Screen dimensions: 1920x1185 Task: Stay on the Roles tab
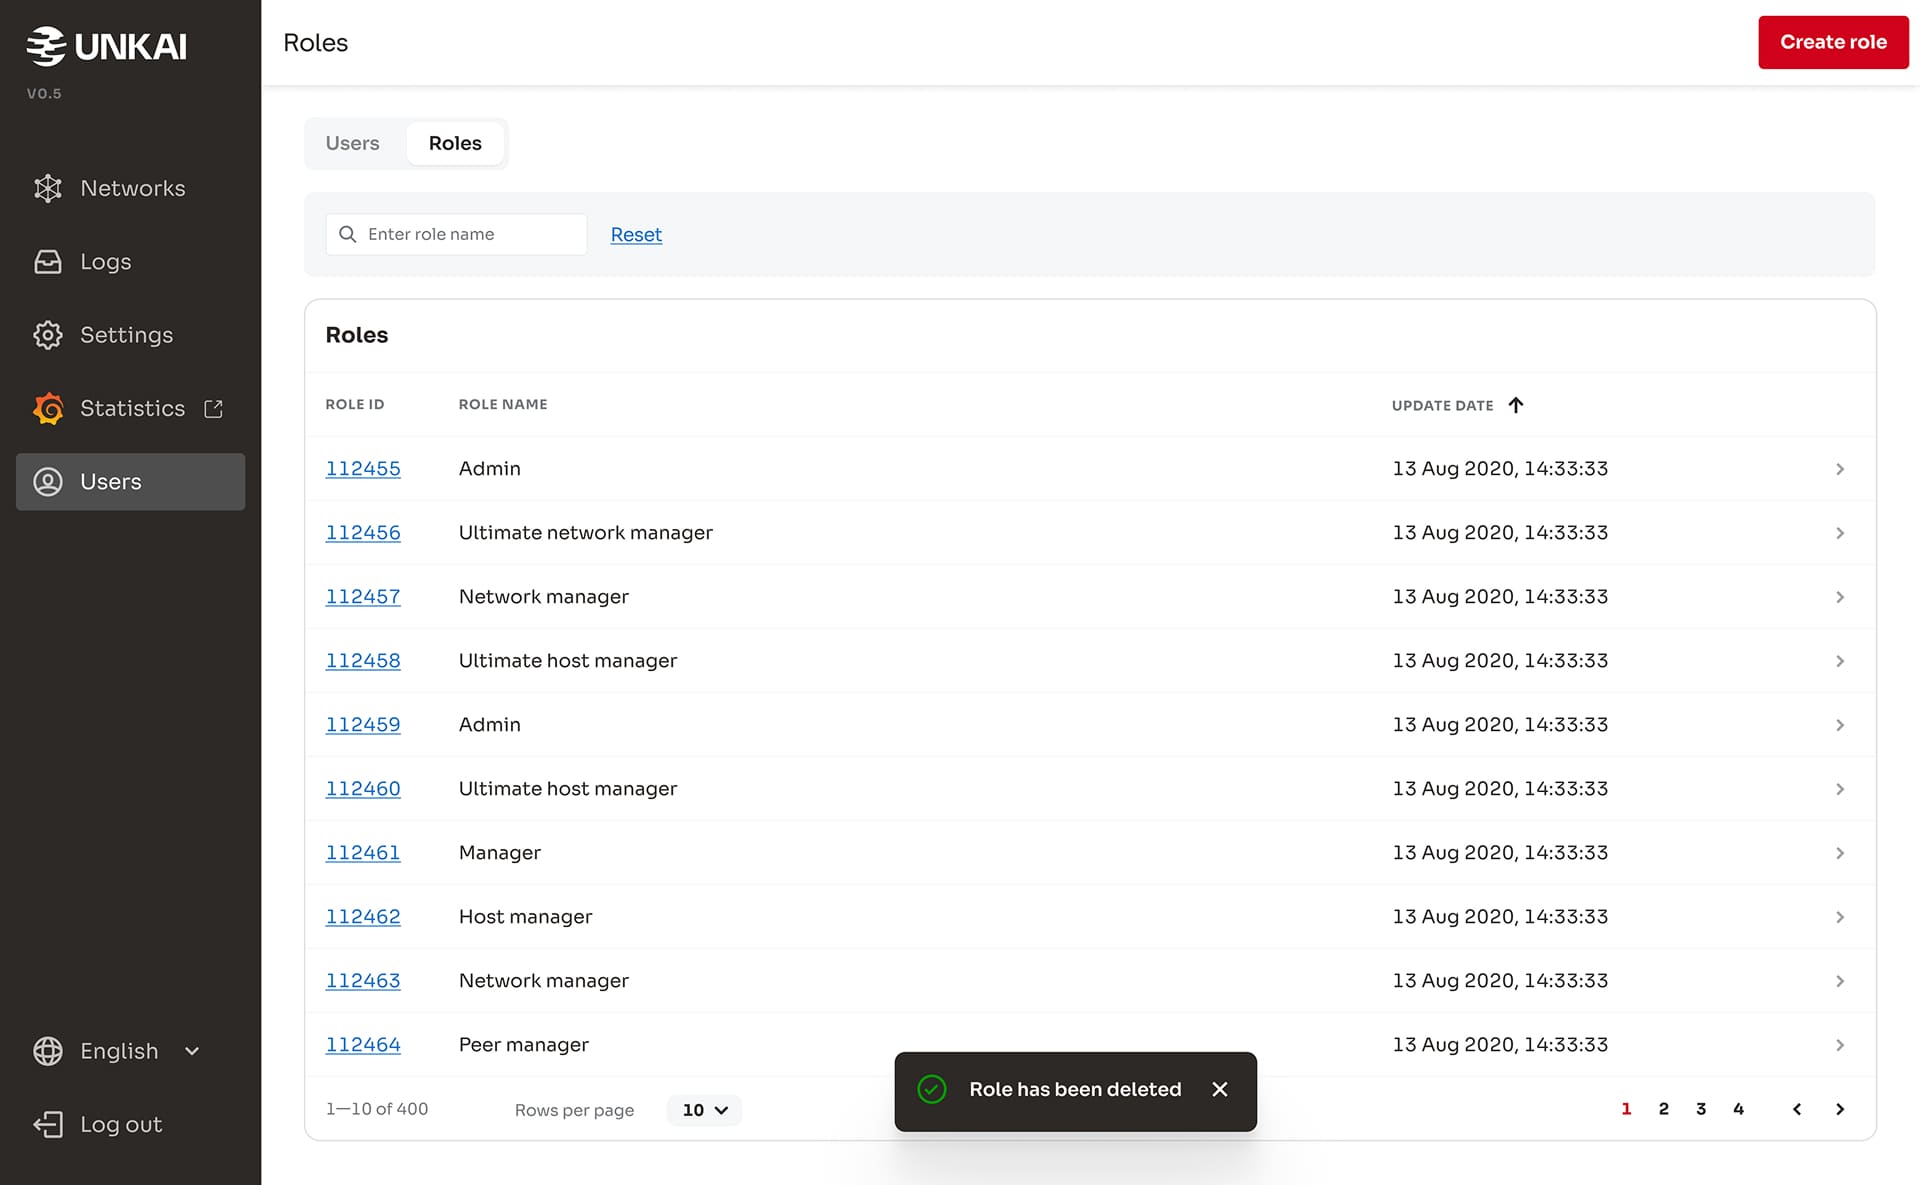455,143
